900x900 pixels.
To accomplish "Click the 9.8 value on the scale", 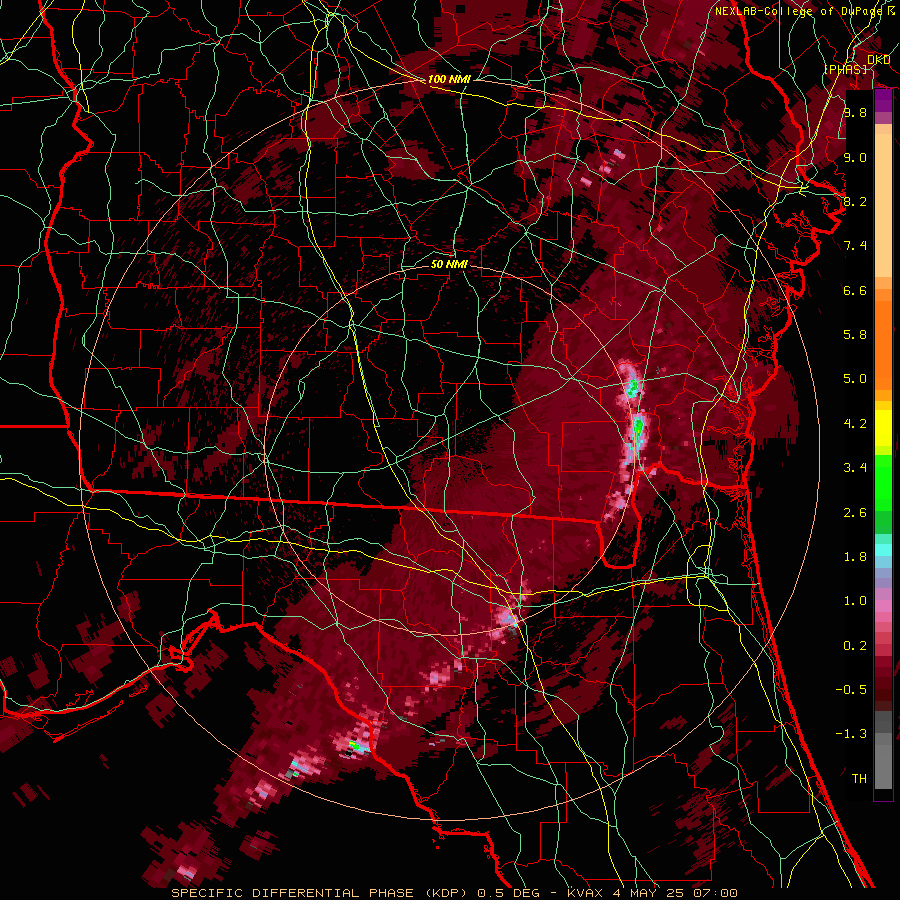I will (855, 113).
